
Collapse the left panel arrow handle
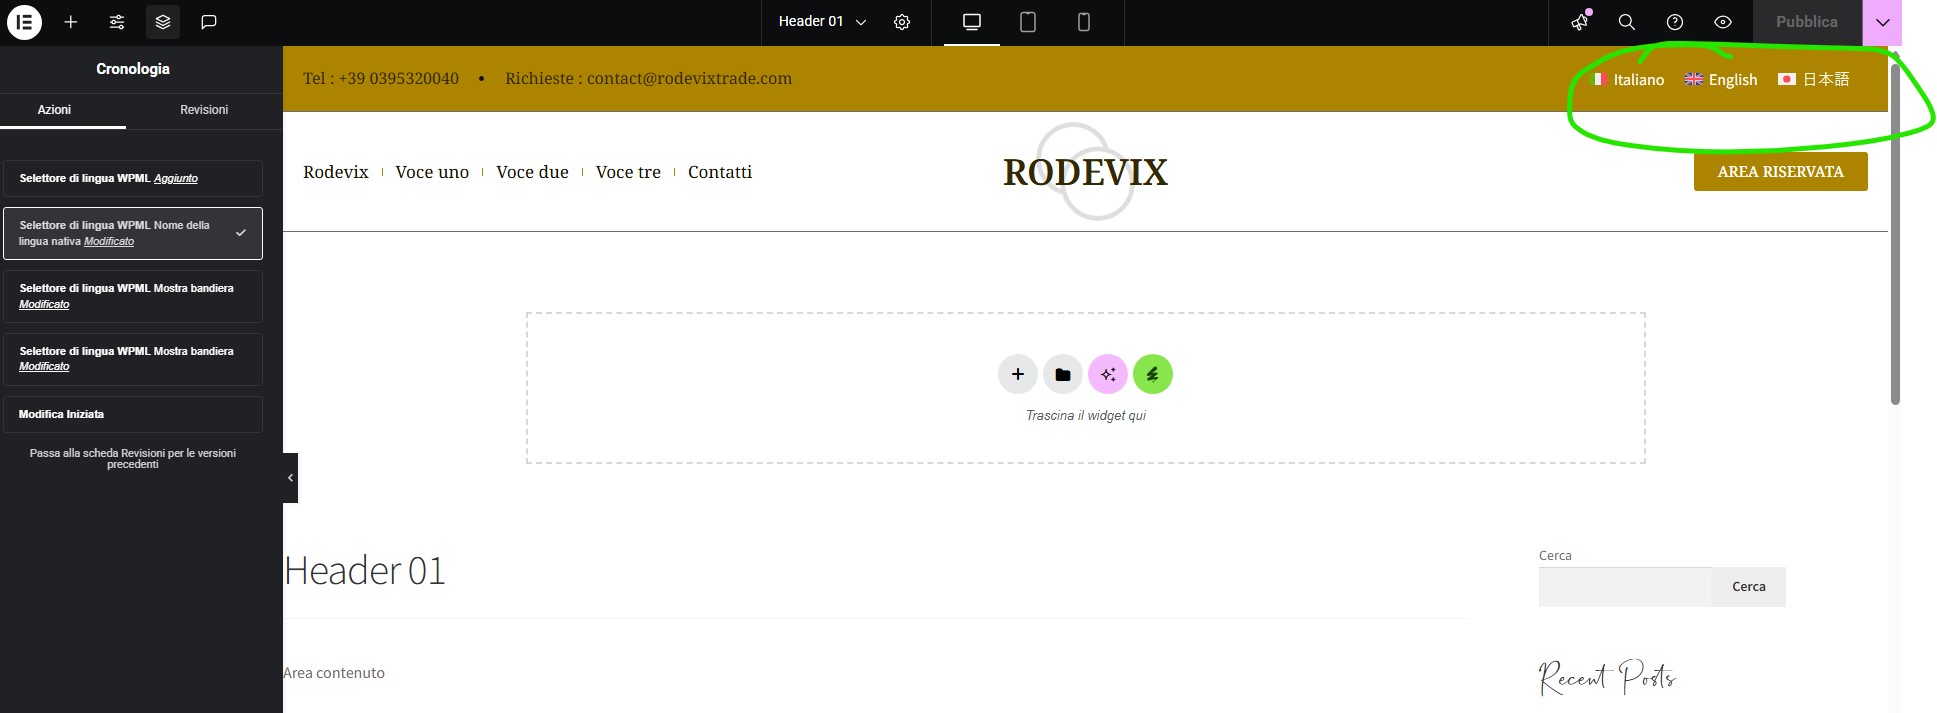coord(290,478)
